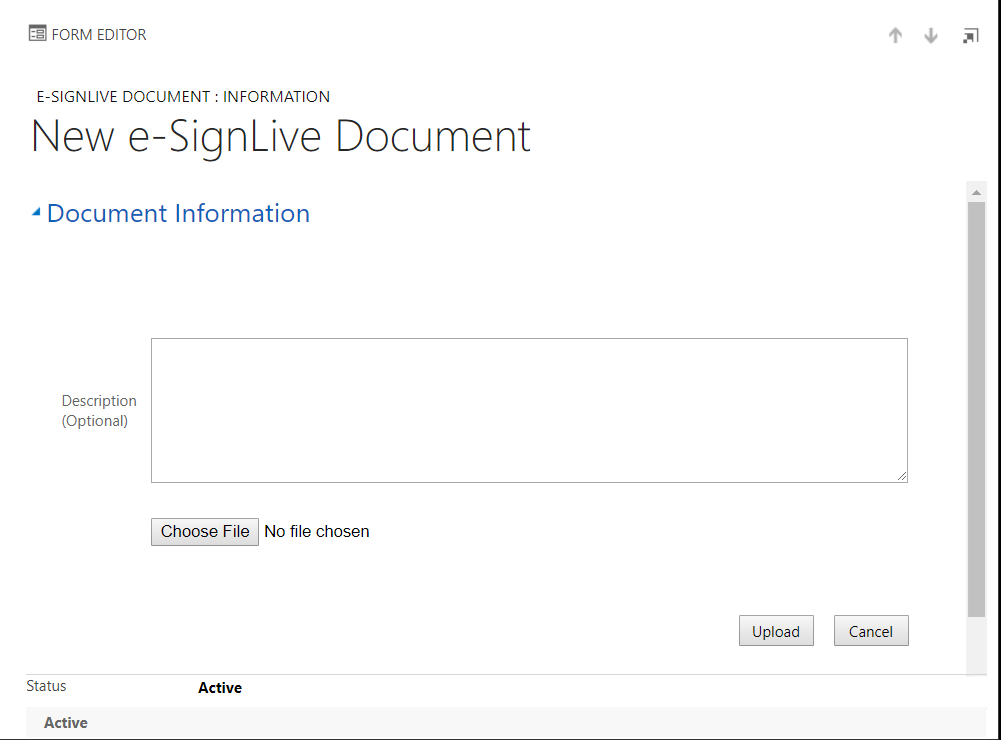Click the Document Information section heading

coord(178,214)
